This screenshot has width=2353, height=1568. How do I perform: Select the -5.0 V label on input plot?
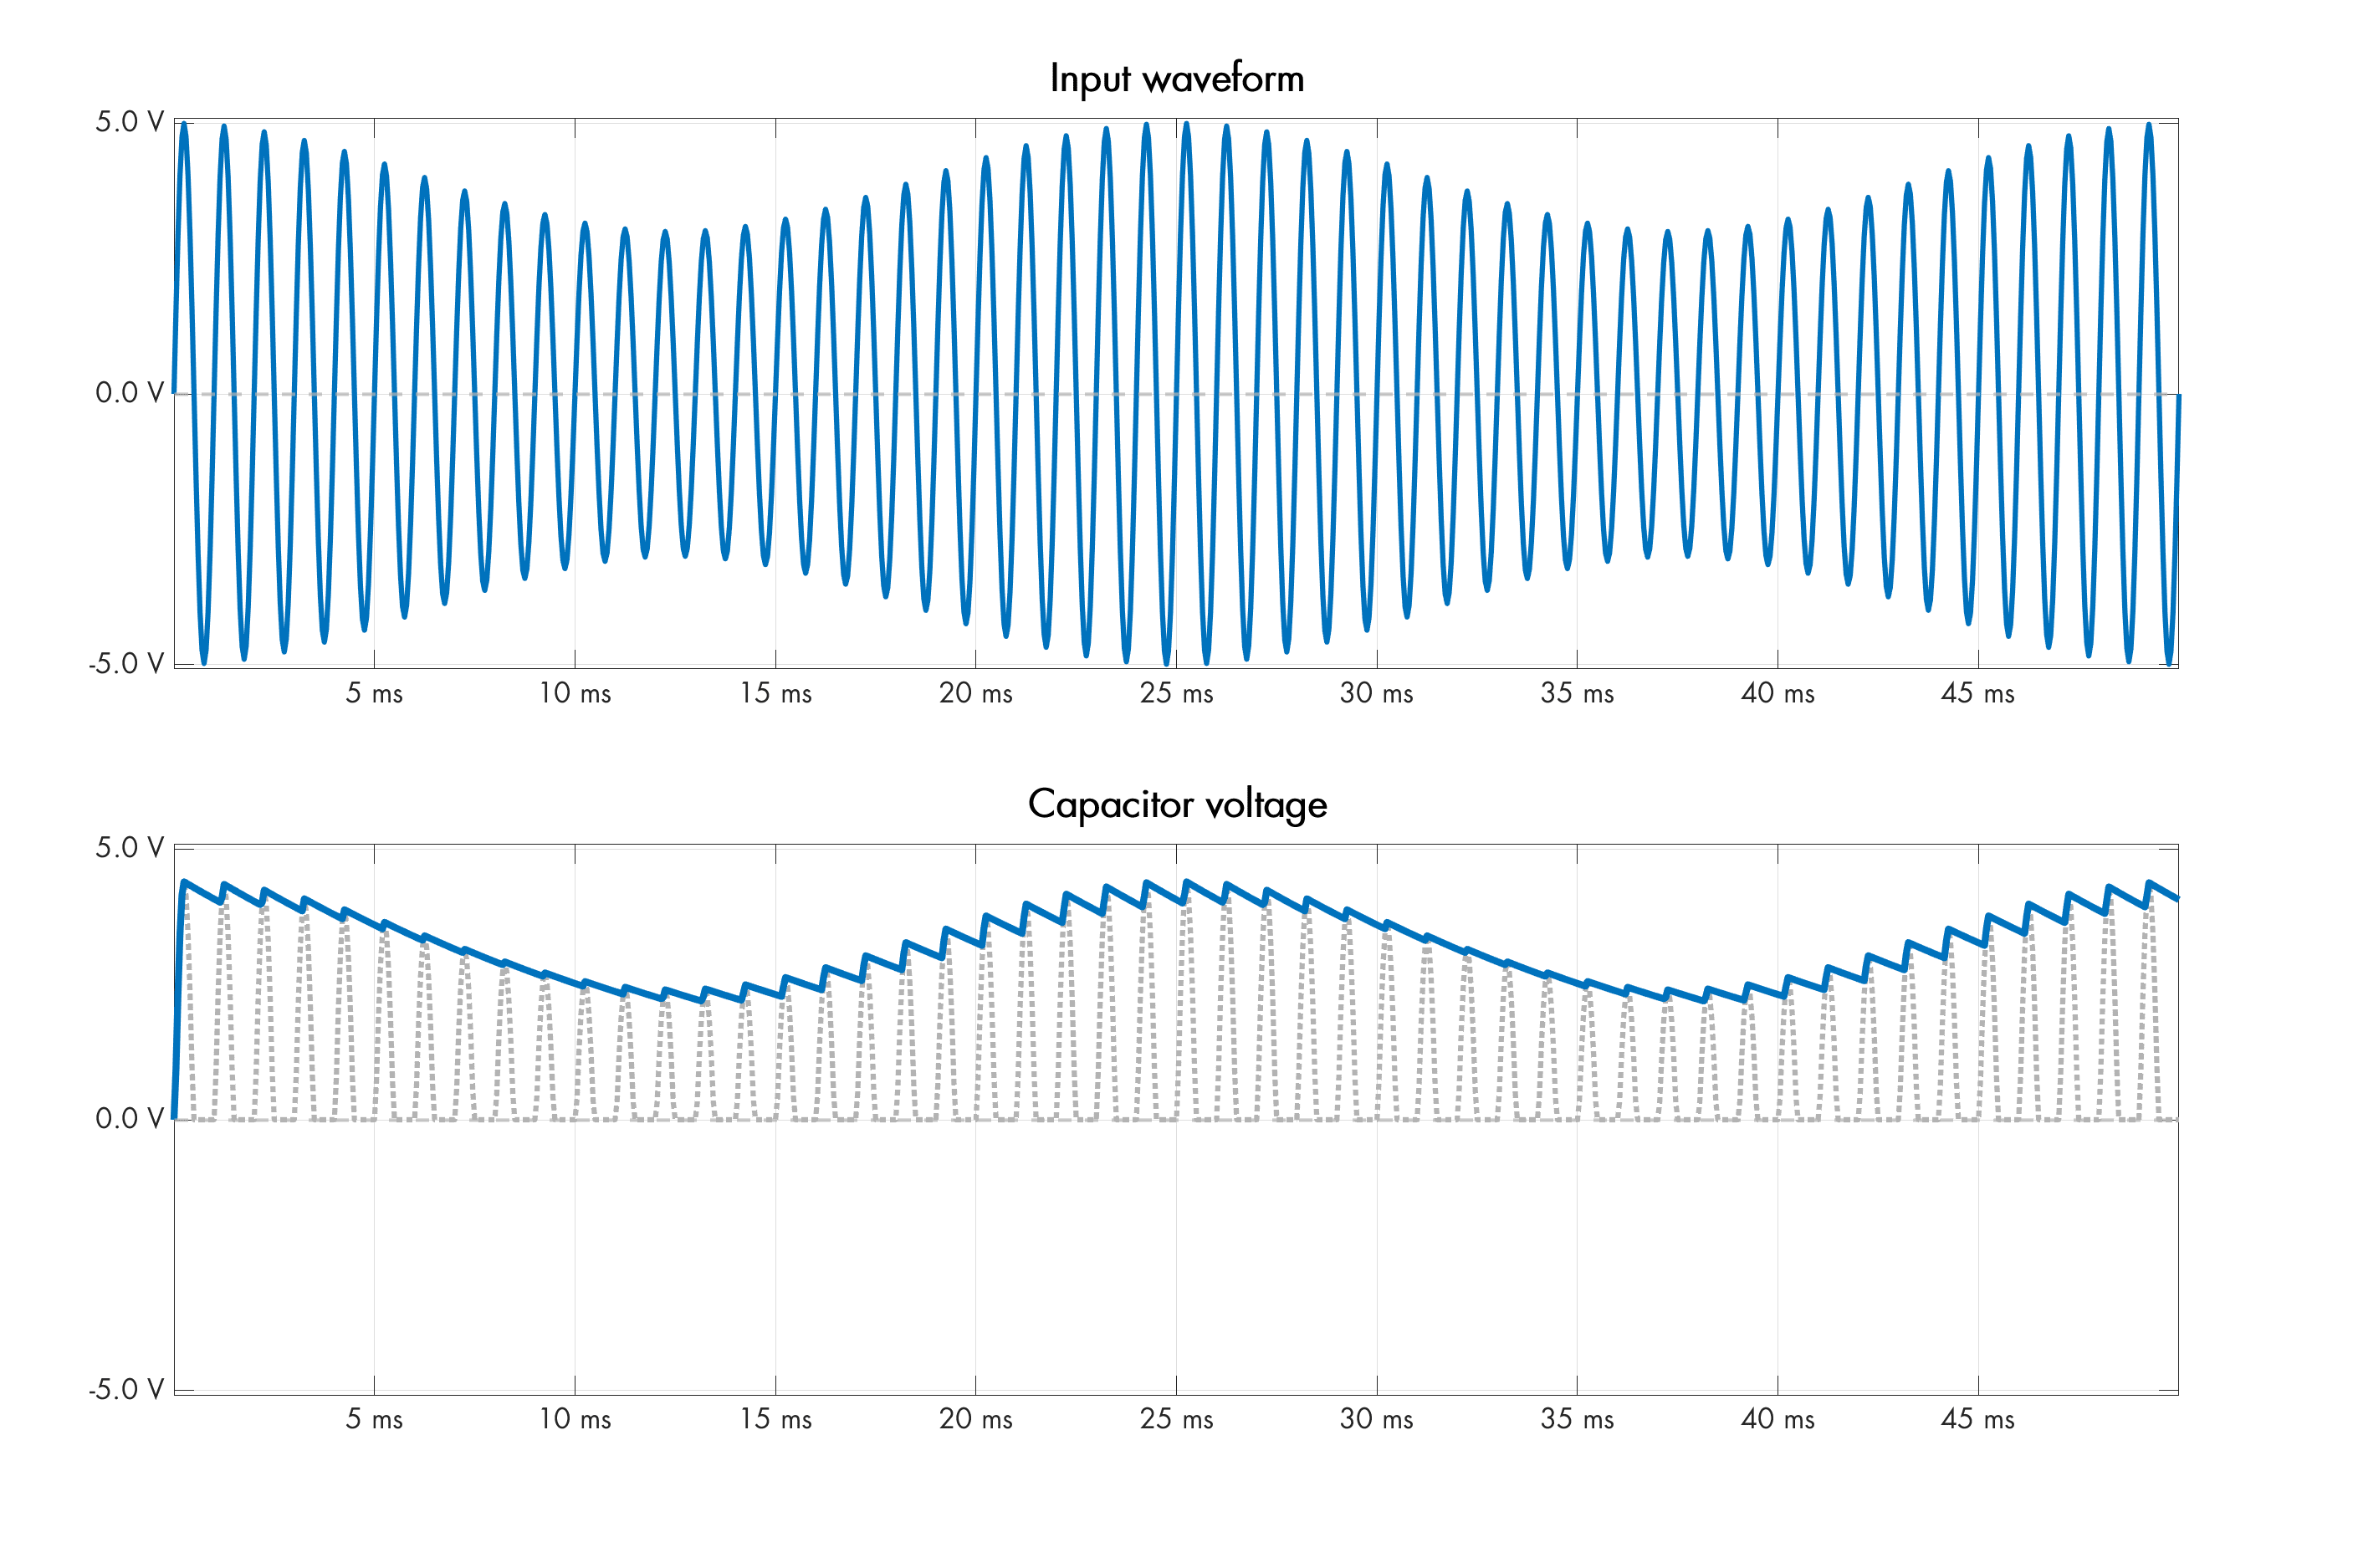tap(126, 664)
